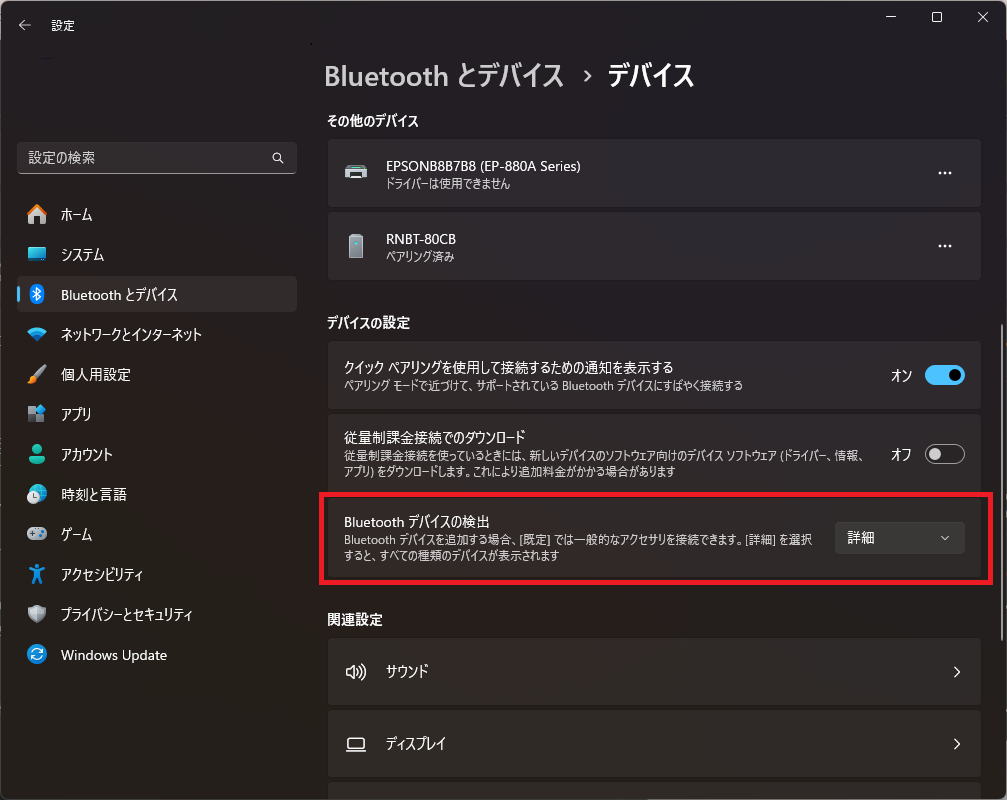Click RNBT-80CB device name
The height and width of the screenshot is (800, 1007).
421,239
